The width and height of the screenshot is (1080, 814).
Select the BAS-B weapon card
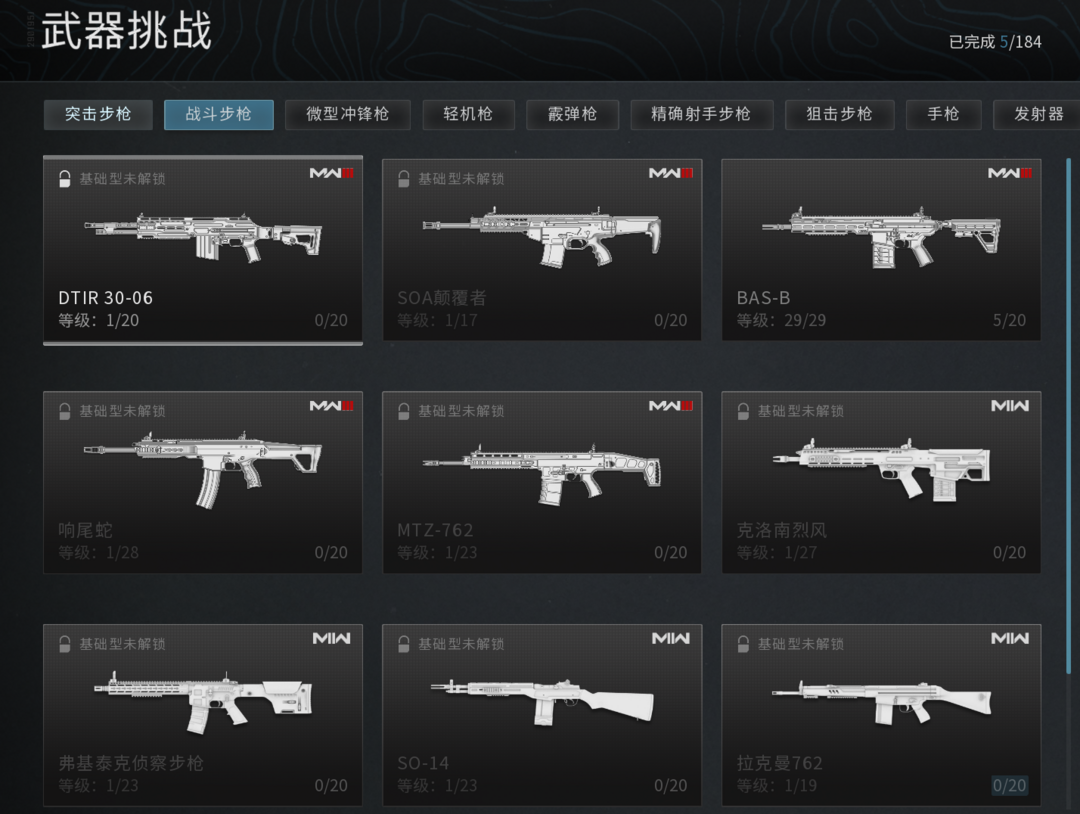[881, 250]
